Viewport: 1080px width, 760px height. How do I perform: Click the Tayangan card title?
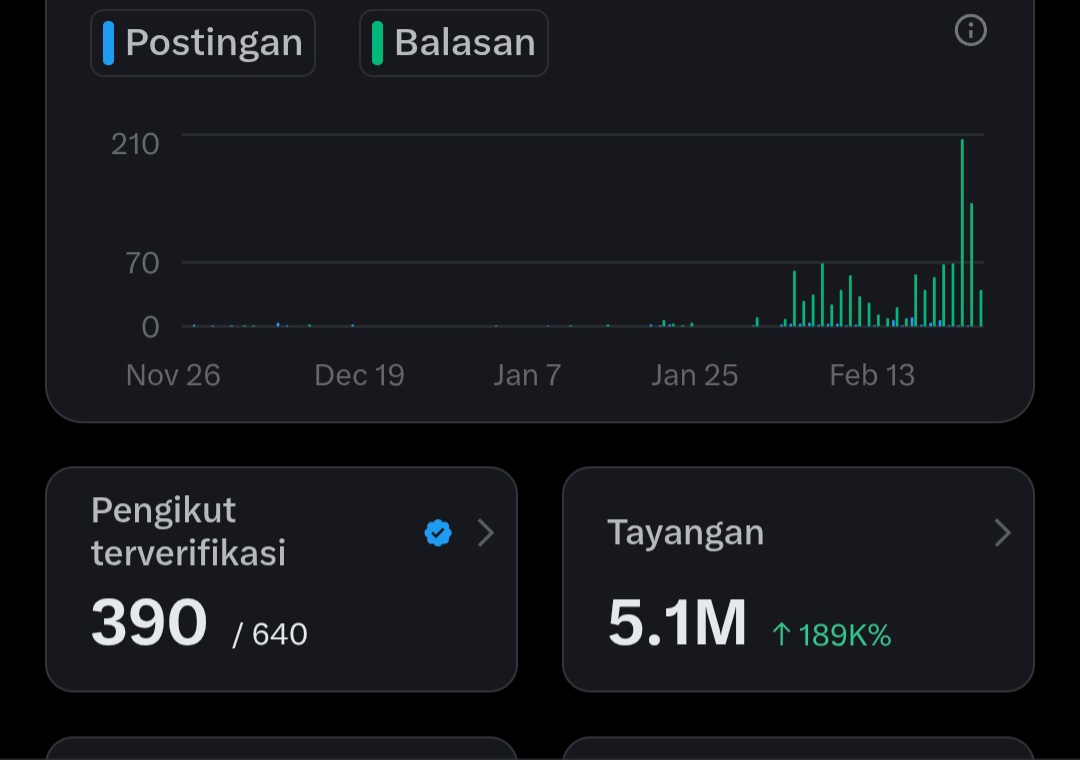coord(685,533)
